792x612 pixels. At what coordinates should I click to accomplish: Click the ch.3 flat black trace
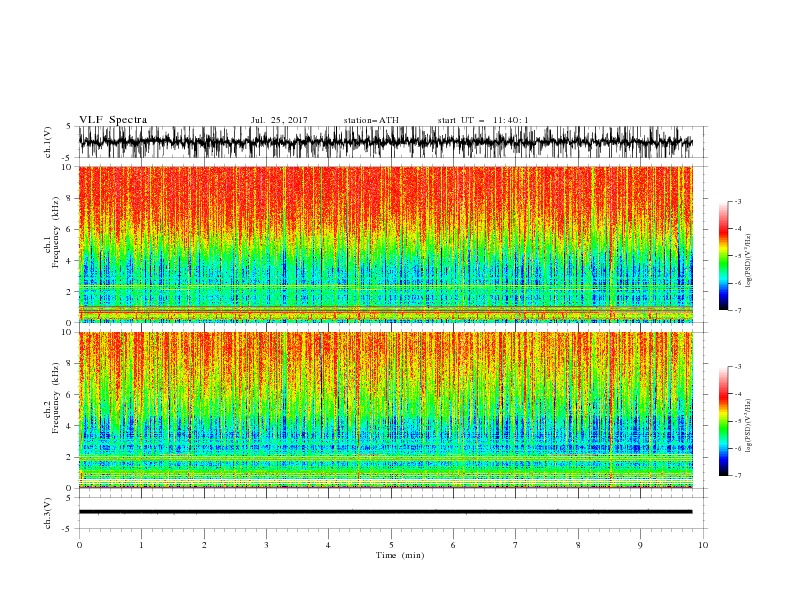(385, 512)
